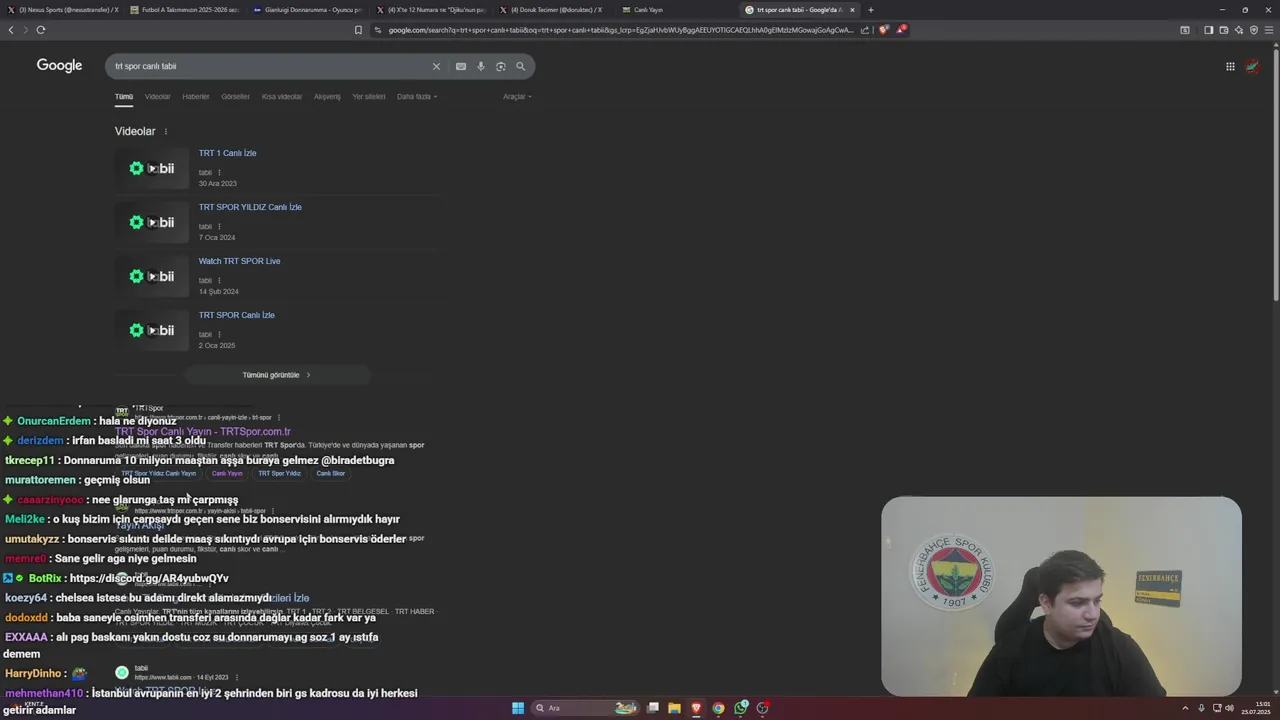
Task: Open the Google account avatar
Action: (1253, 66)
